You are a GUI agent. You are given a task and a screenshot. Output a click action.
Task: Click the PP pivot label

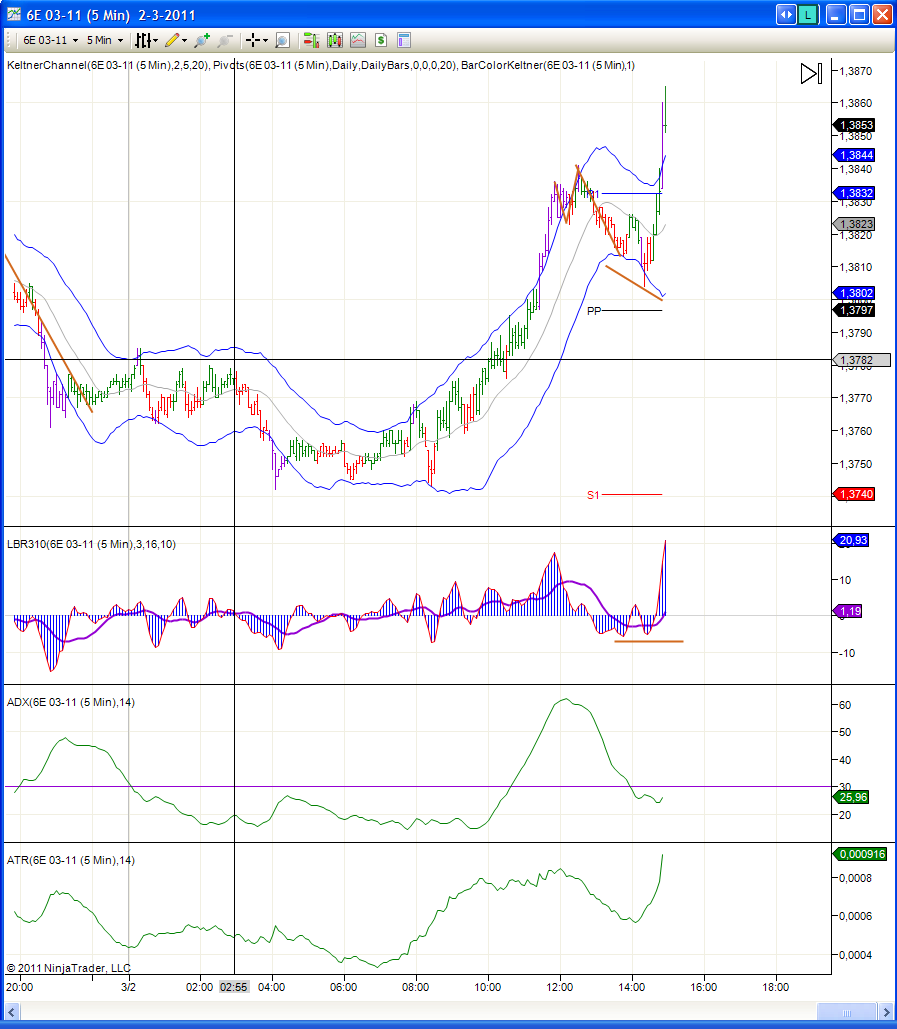594,311
